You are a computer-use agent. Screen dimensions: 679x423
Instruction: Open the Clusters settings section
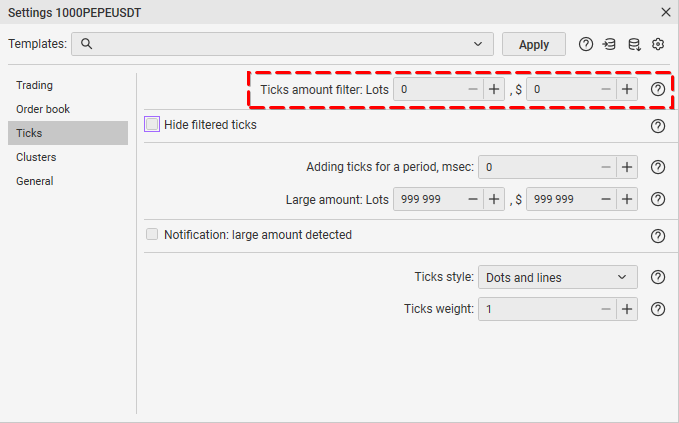[68, 157]
